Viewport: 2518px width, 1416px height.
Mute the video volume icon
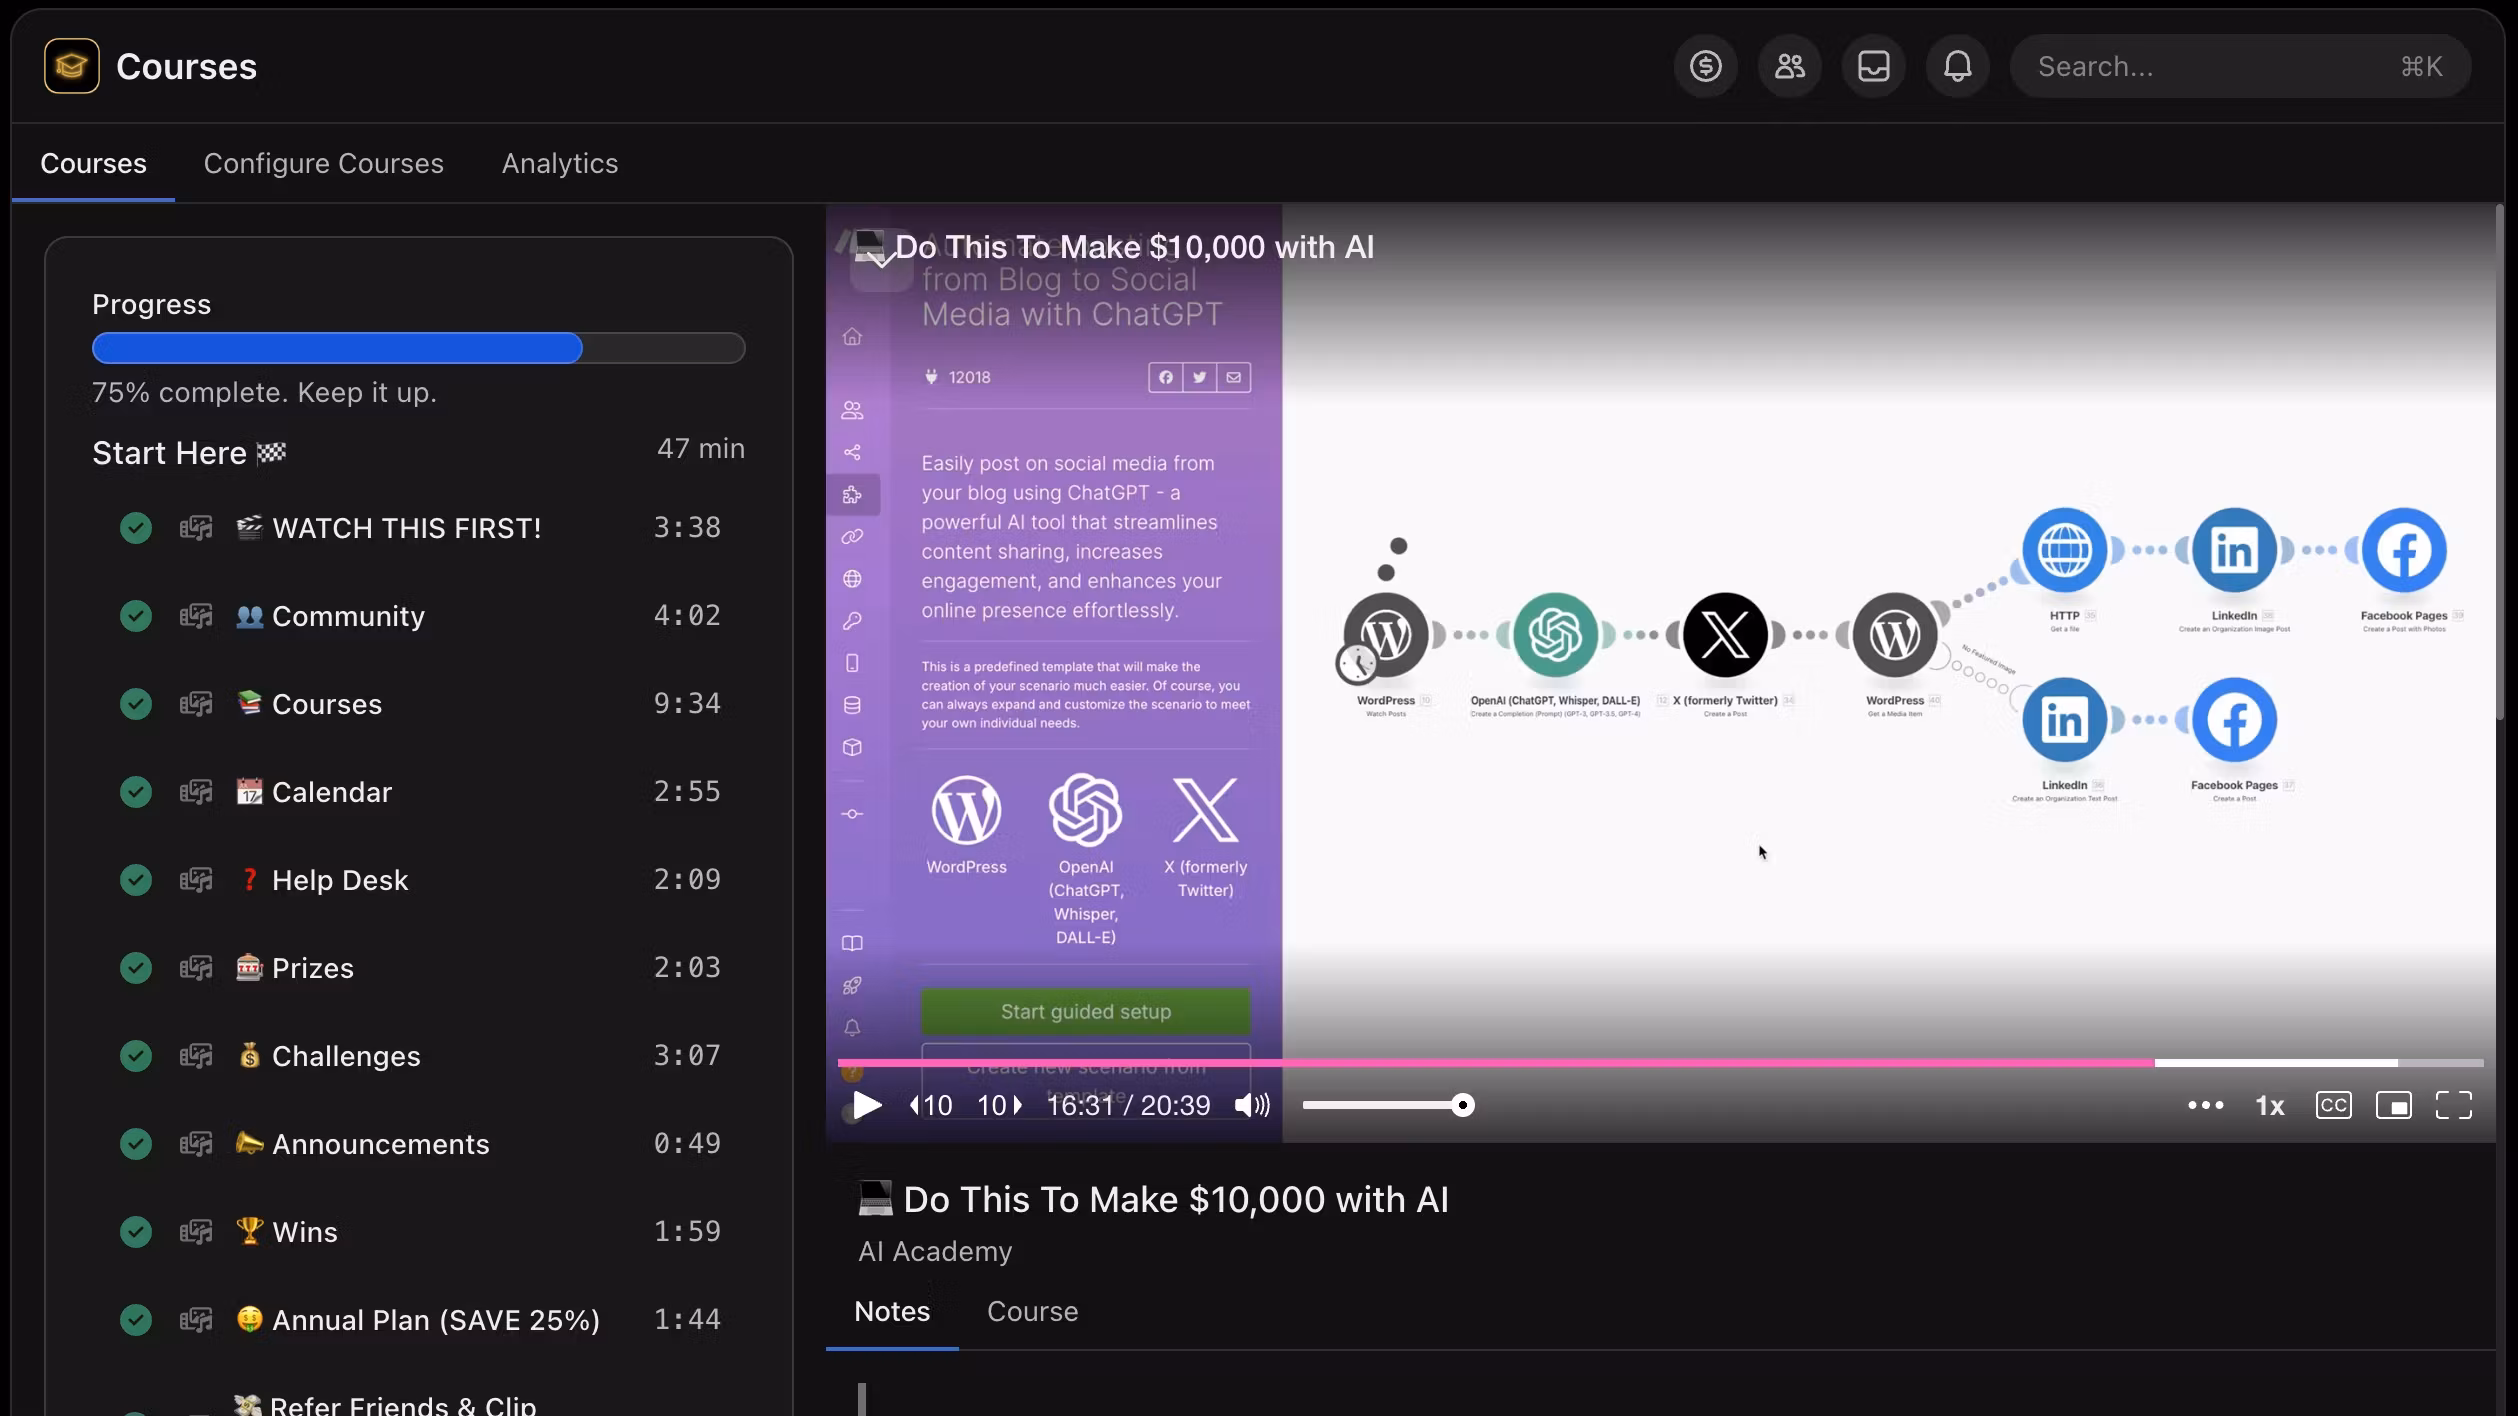tap(1251, 1105)
